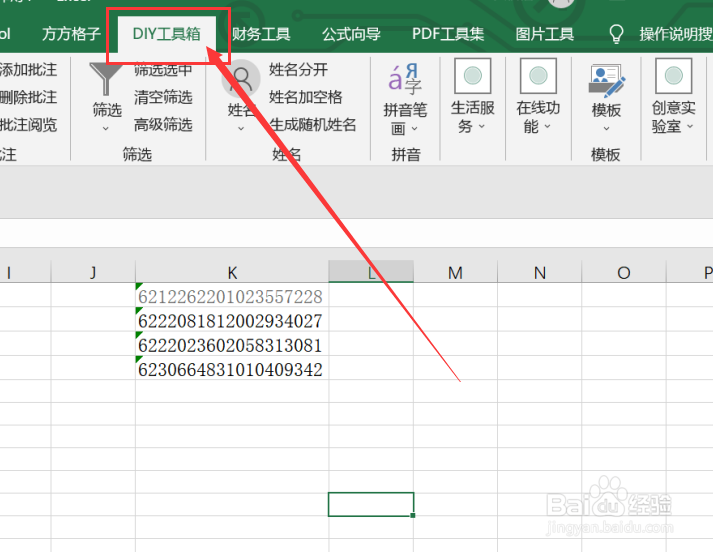This screenshot has width=713, height=552.
Task: Open the PDF工具集 tab
Action: [x=448, y=34]
